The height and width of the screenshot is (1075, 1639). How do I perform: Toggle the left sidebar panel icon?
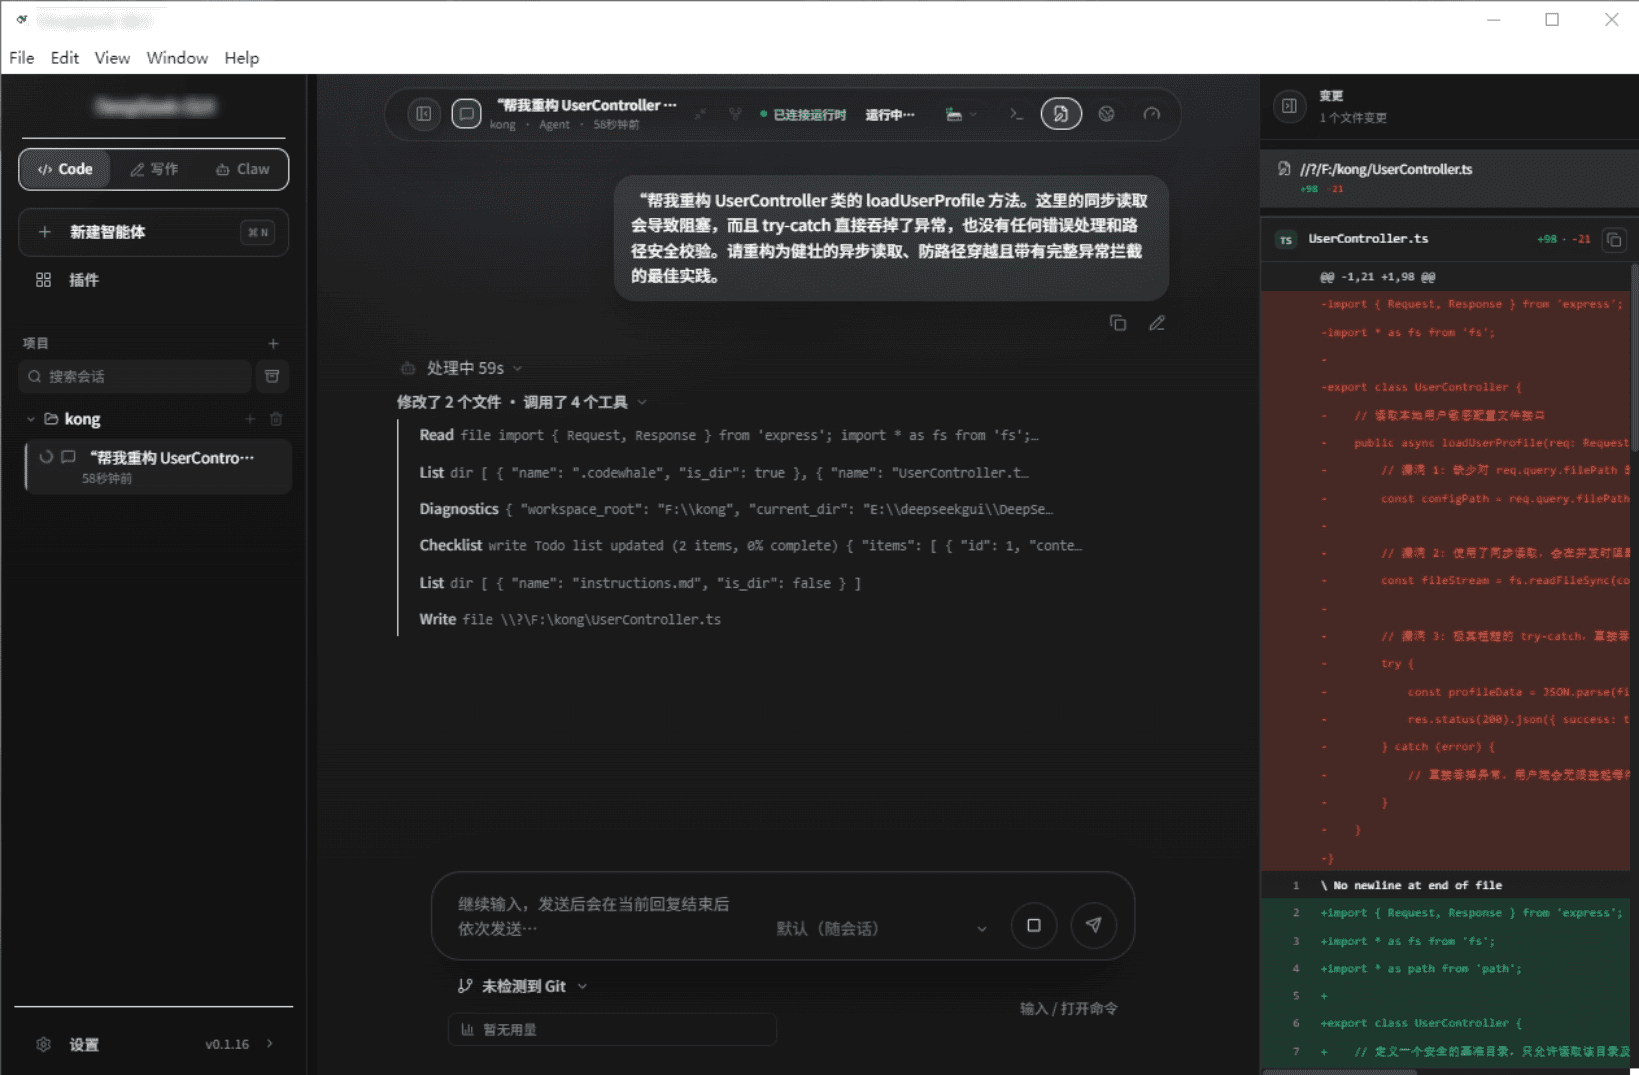(x=424, y=114)
